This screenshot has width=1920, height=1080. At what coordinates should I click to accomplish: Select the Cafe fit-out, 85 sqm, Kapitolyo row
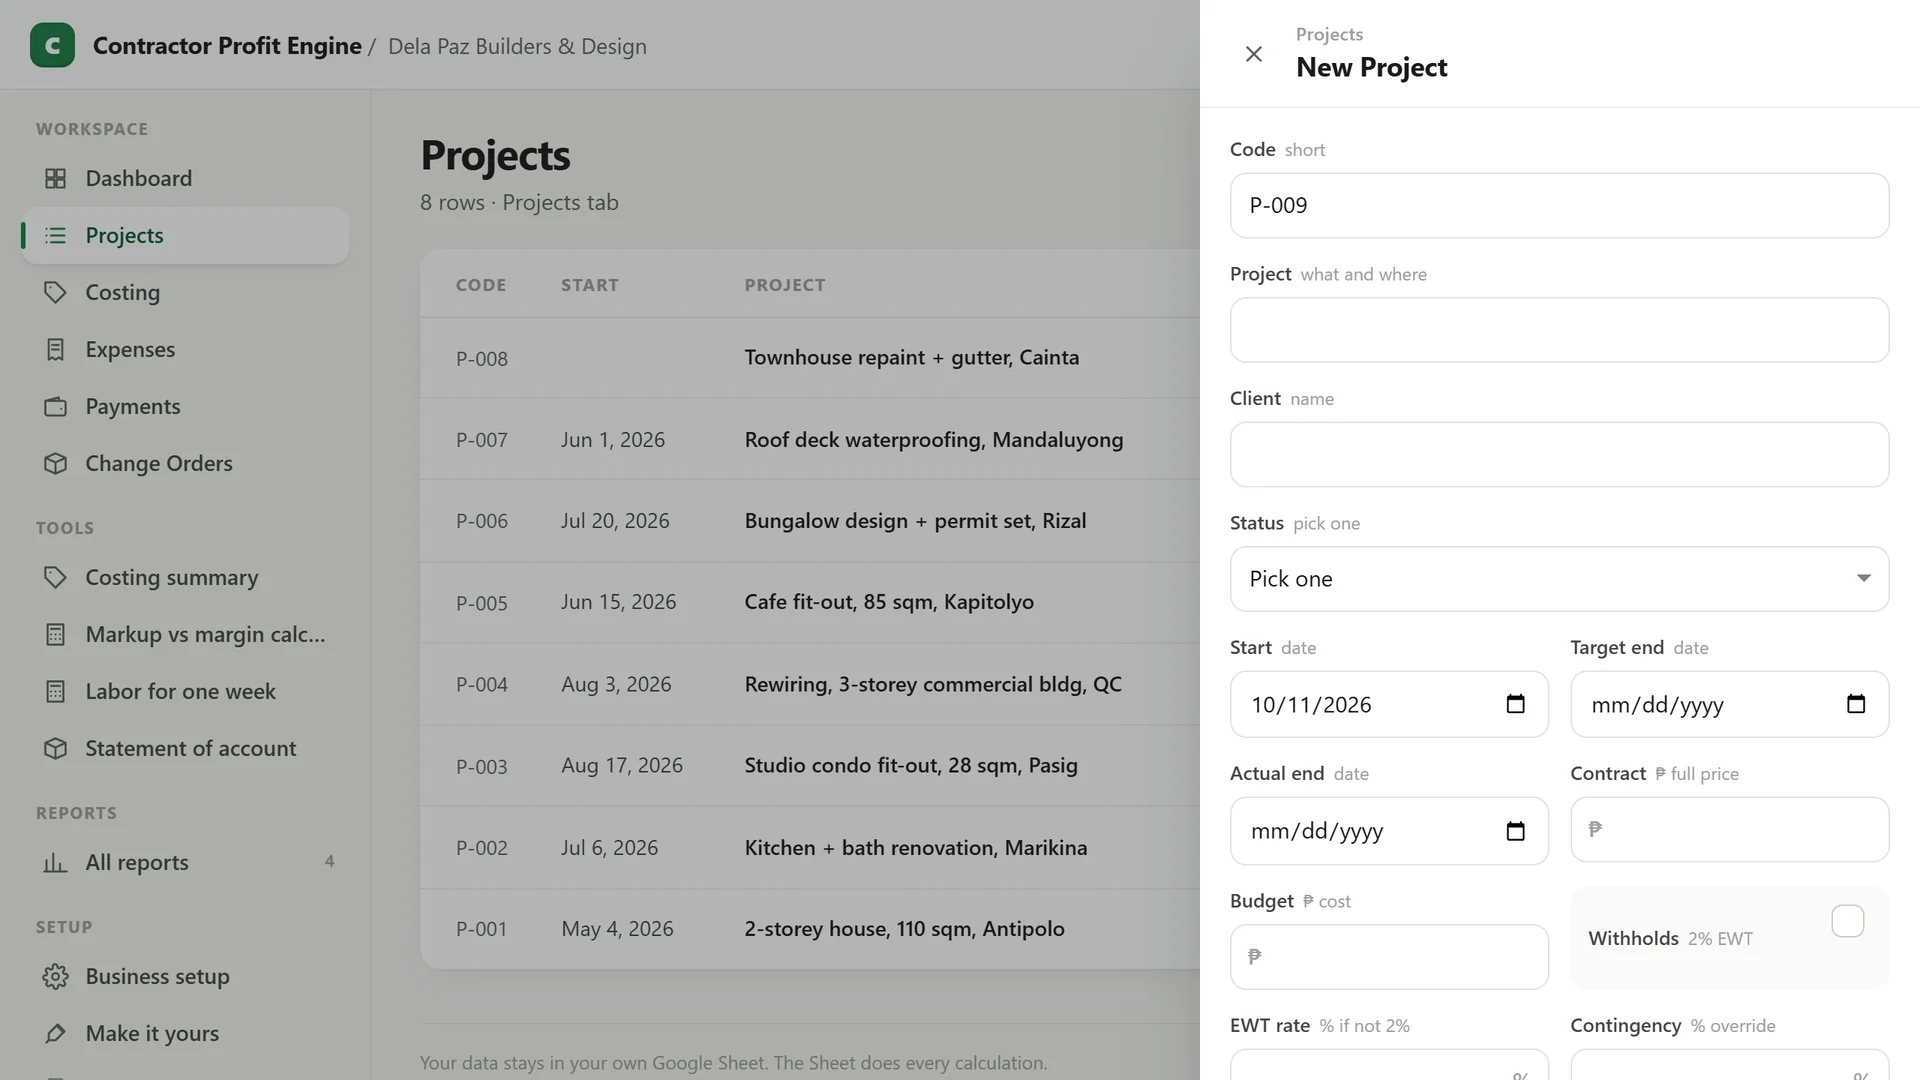point(810,602)
